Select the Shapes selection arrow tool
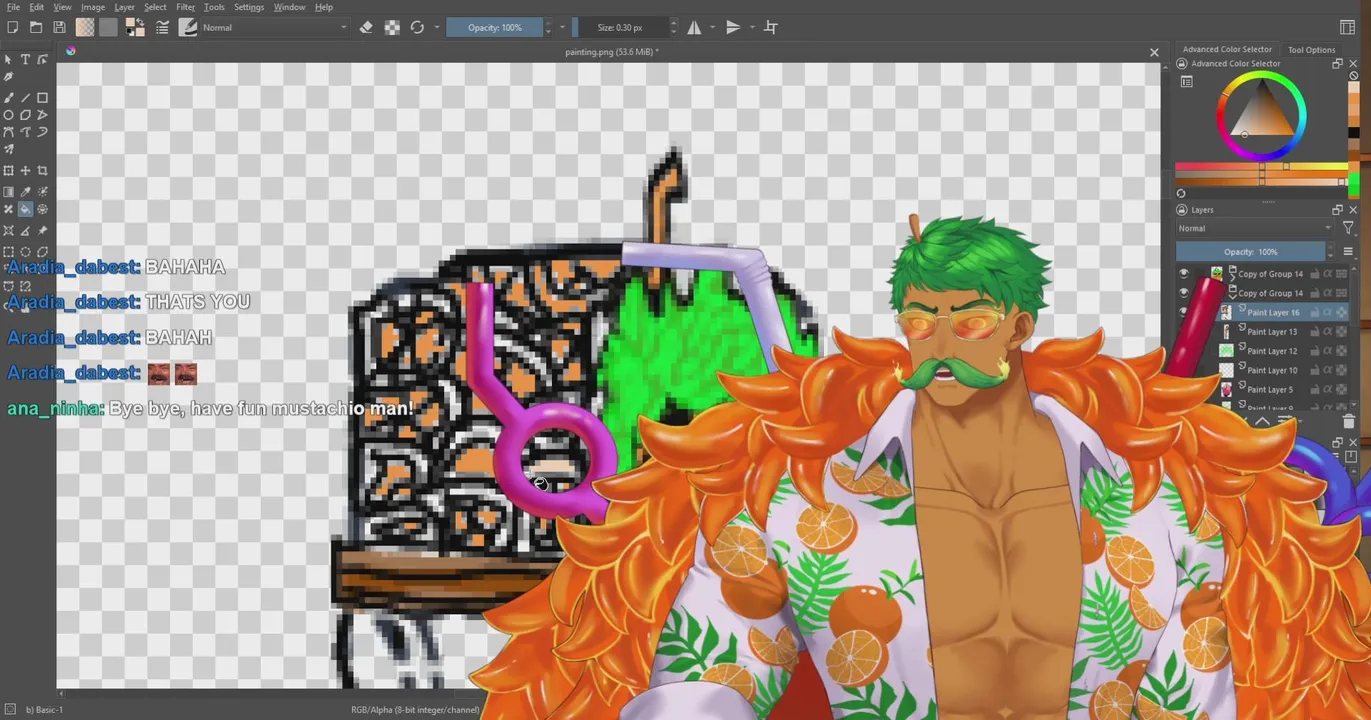 tap(8, 60)
